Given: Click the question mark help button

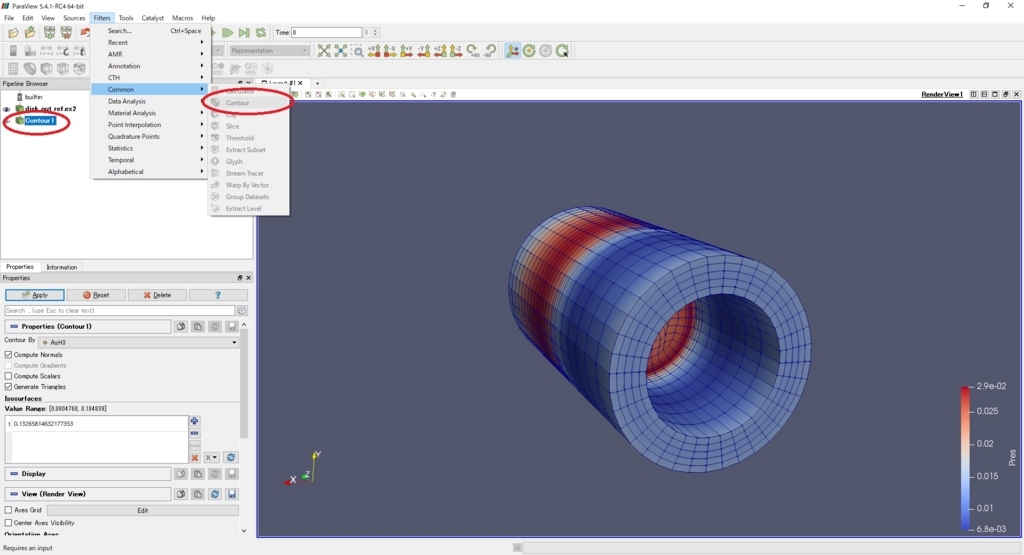Looking at the screenshot, I should [x=218, y=295].
